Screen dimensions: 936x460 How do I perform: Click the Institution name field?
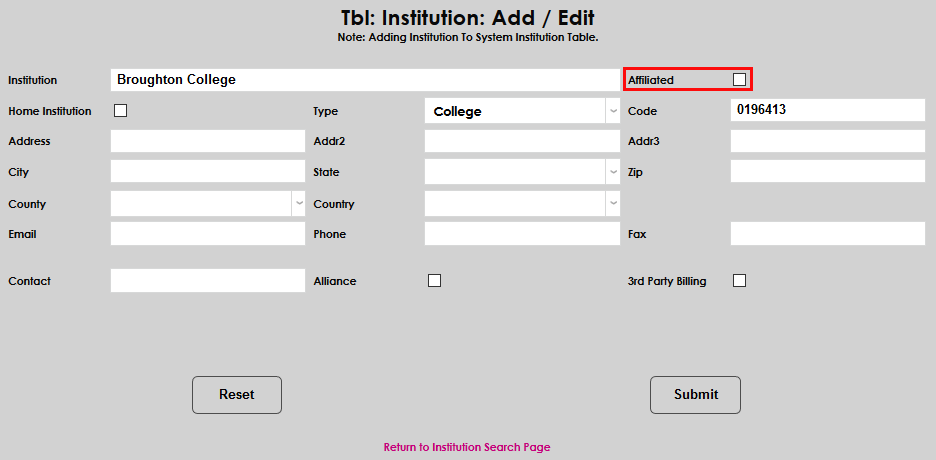coord(365,80)
